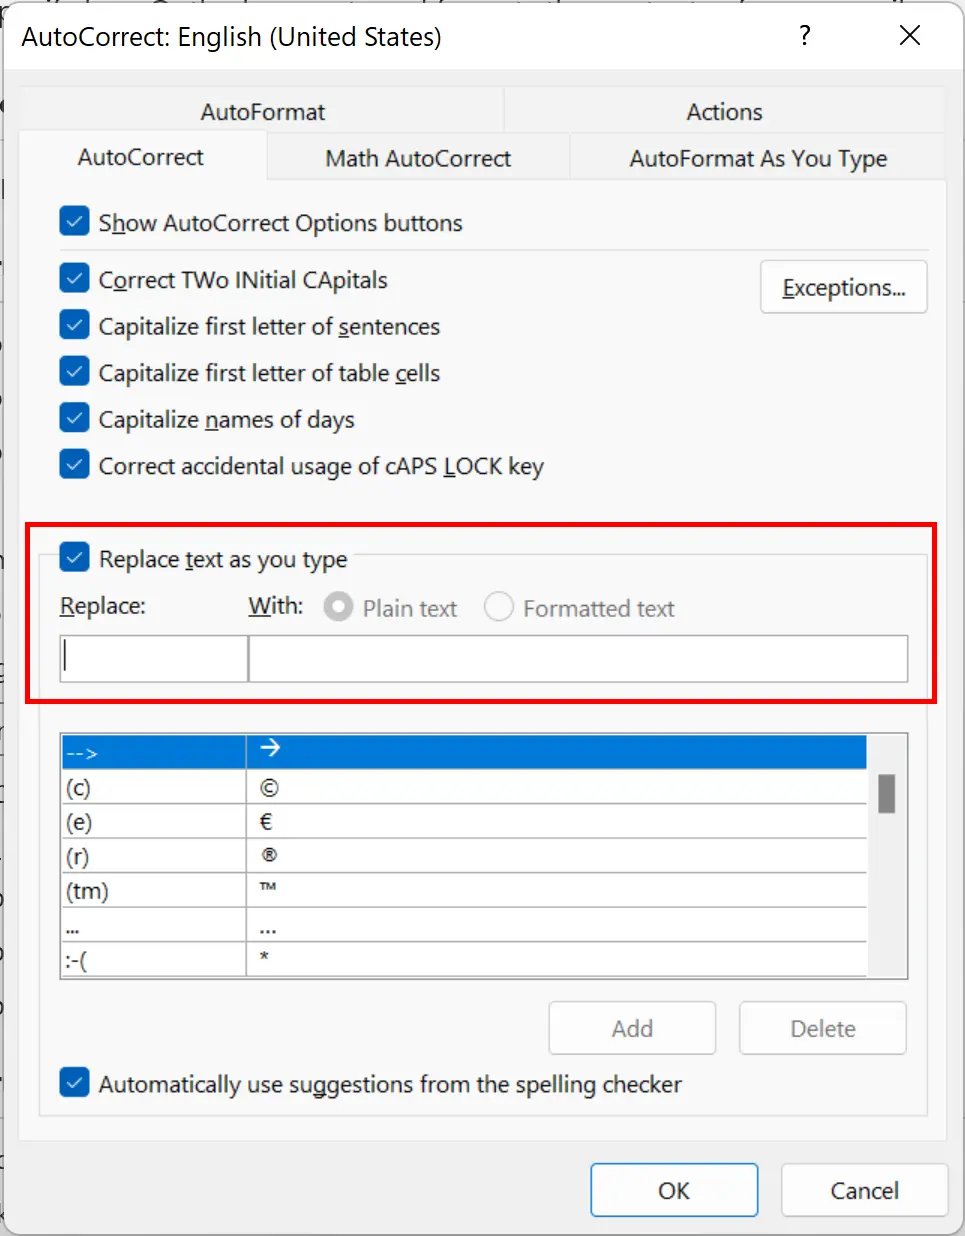Click the Delete button
The image size is (965, 1236).
pos(822,1028)
